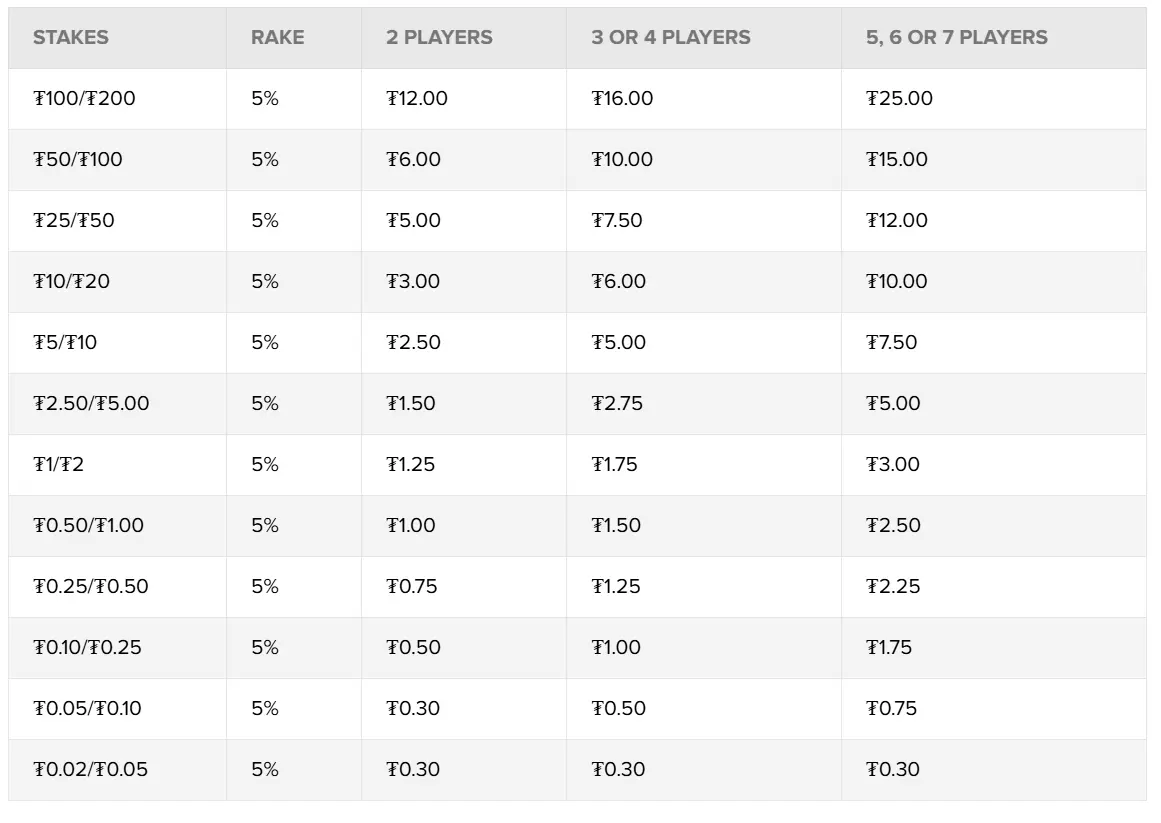Select the ₮16.00 cap value
This screenshot has width=1161, height=823.
coord(622,99)
